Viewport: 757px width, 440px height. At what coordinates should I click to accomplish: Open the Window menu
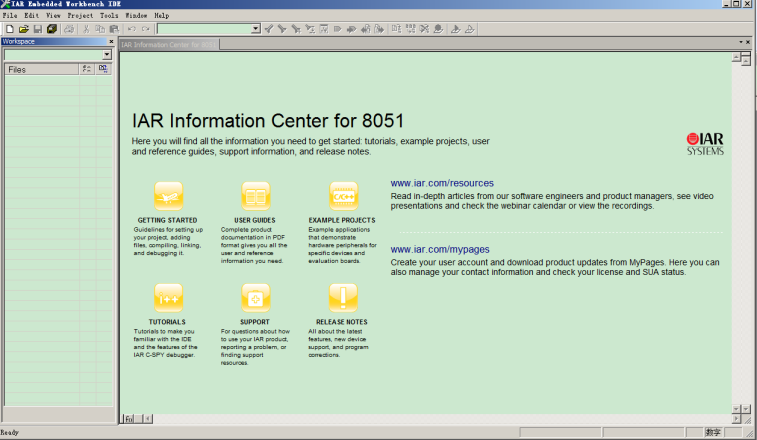(x=136, y=15)
